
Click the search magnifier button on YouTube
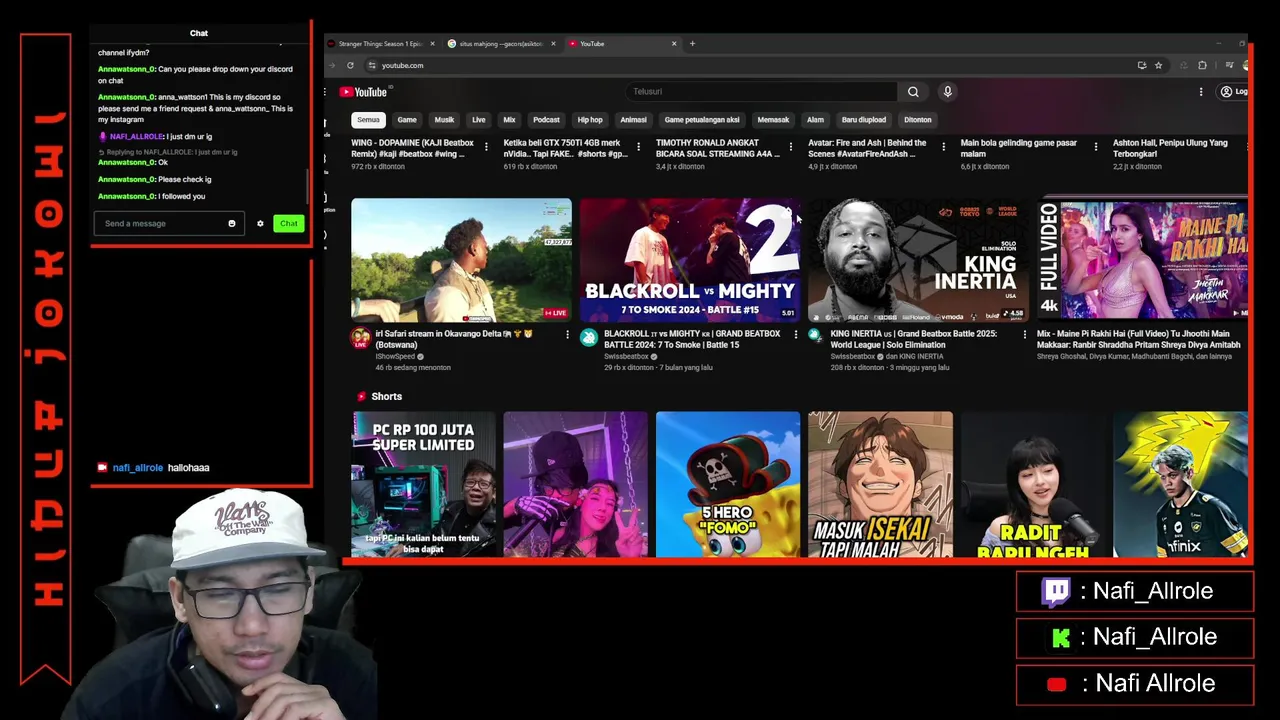point(913,92)
